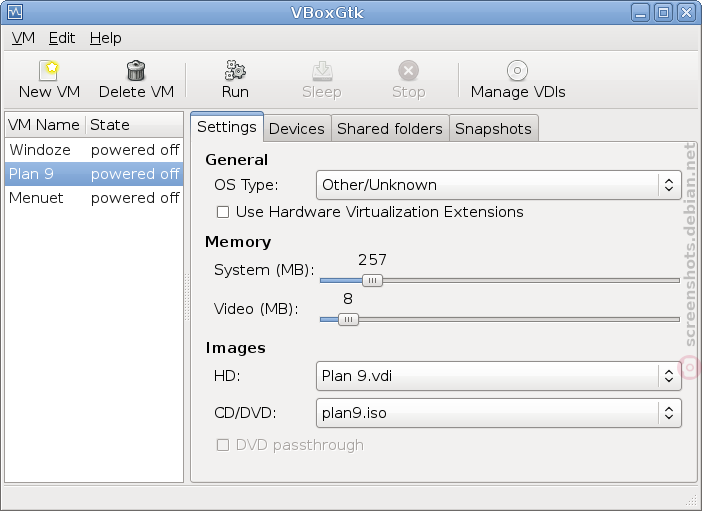Switch to the Snapshots tab

click(x=493, y=129)
